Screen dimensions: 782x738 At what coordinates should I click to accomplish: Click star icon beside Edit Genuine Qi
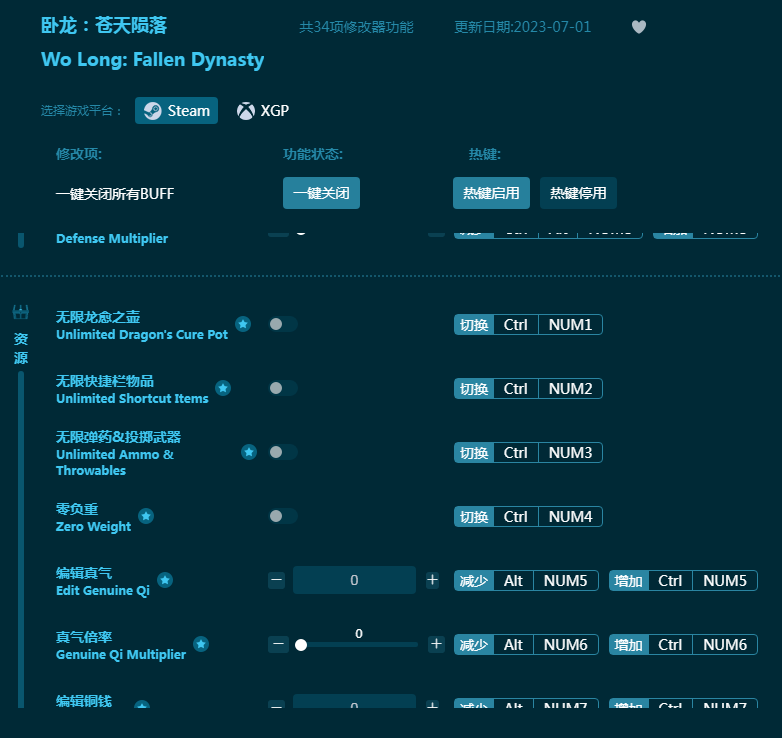point(165,580)
